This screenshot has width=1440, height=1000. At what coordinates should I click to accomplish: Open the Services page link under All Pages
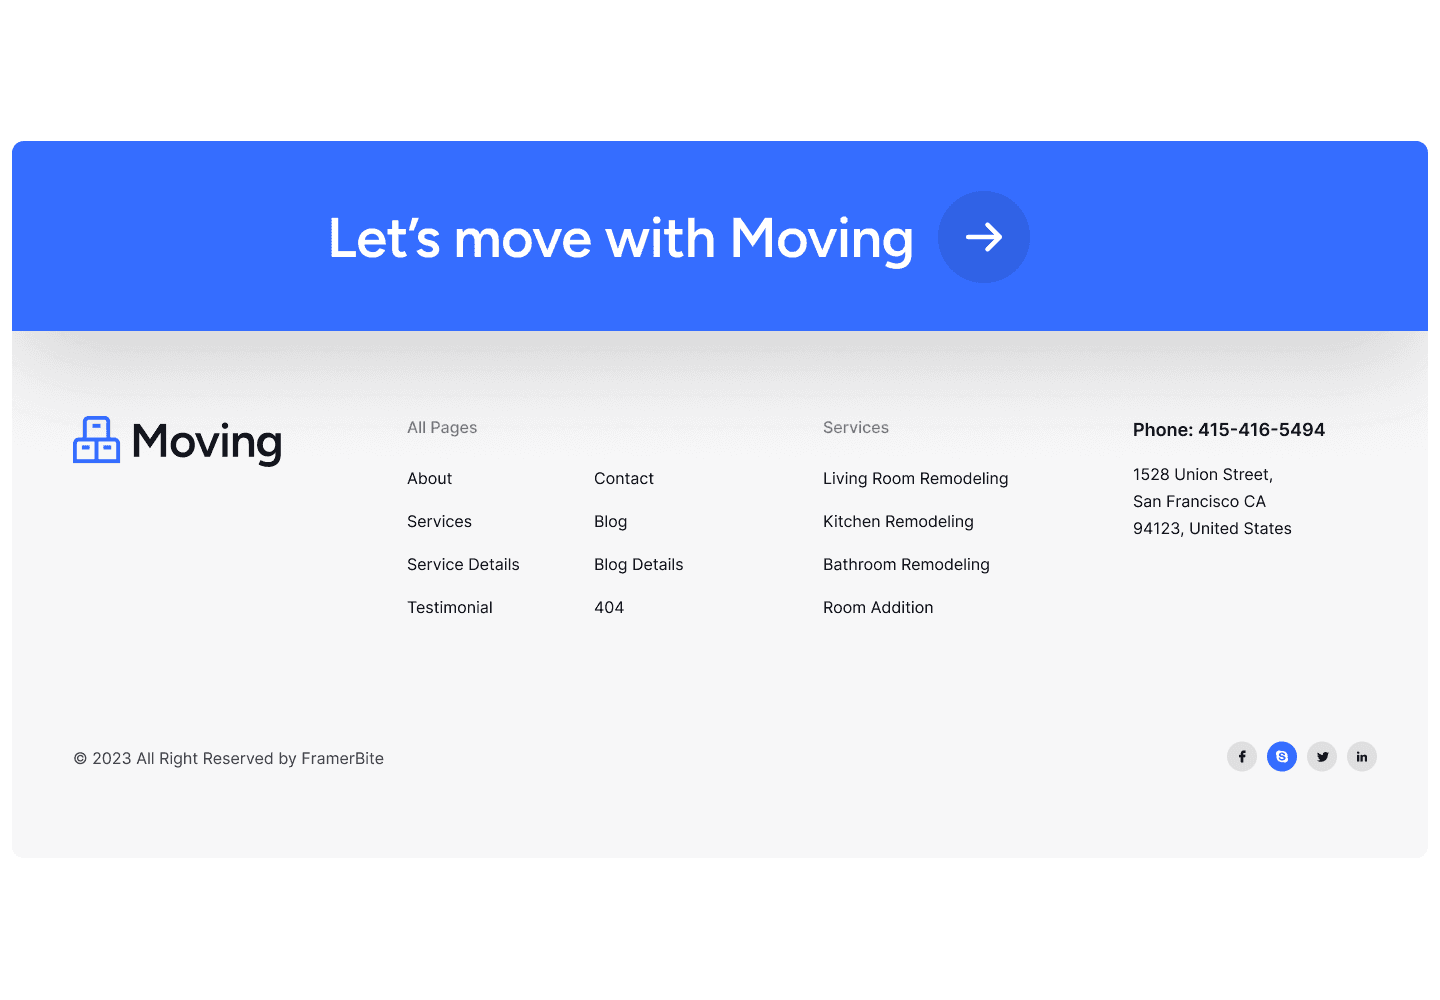[440, 522]
